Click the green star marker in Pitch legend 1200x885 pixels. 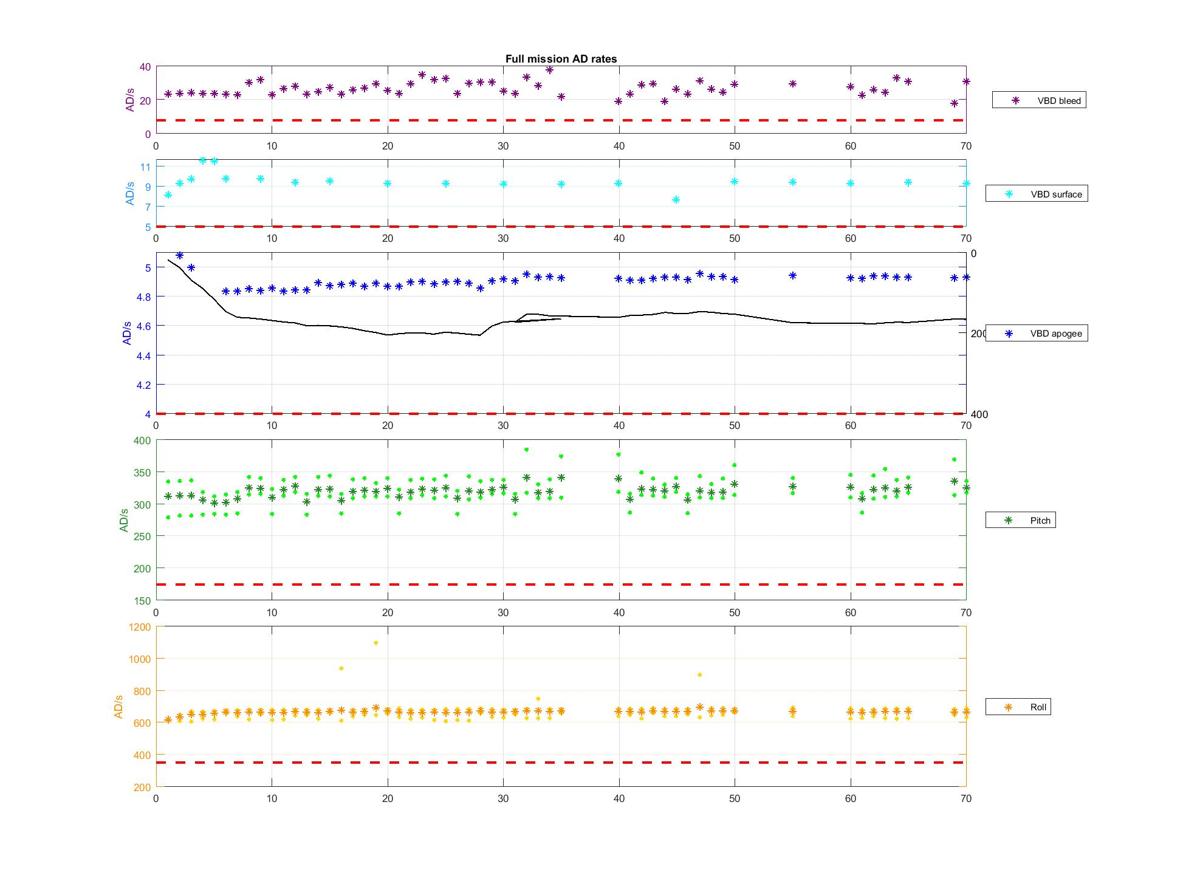tap(1008, 520)
